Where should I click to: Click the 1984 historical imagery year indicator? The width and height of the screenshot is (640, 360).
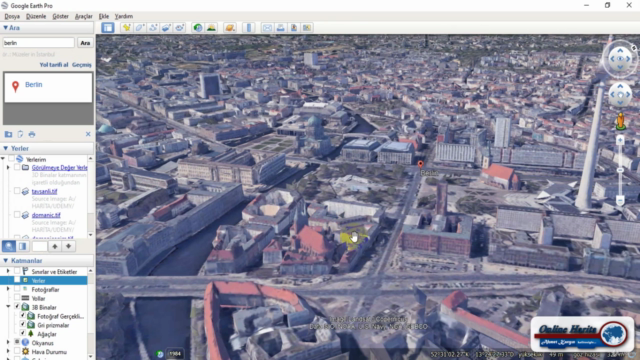click(x=175, y=354)
